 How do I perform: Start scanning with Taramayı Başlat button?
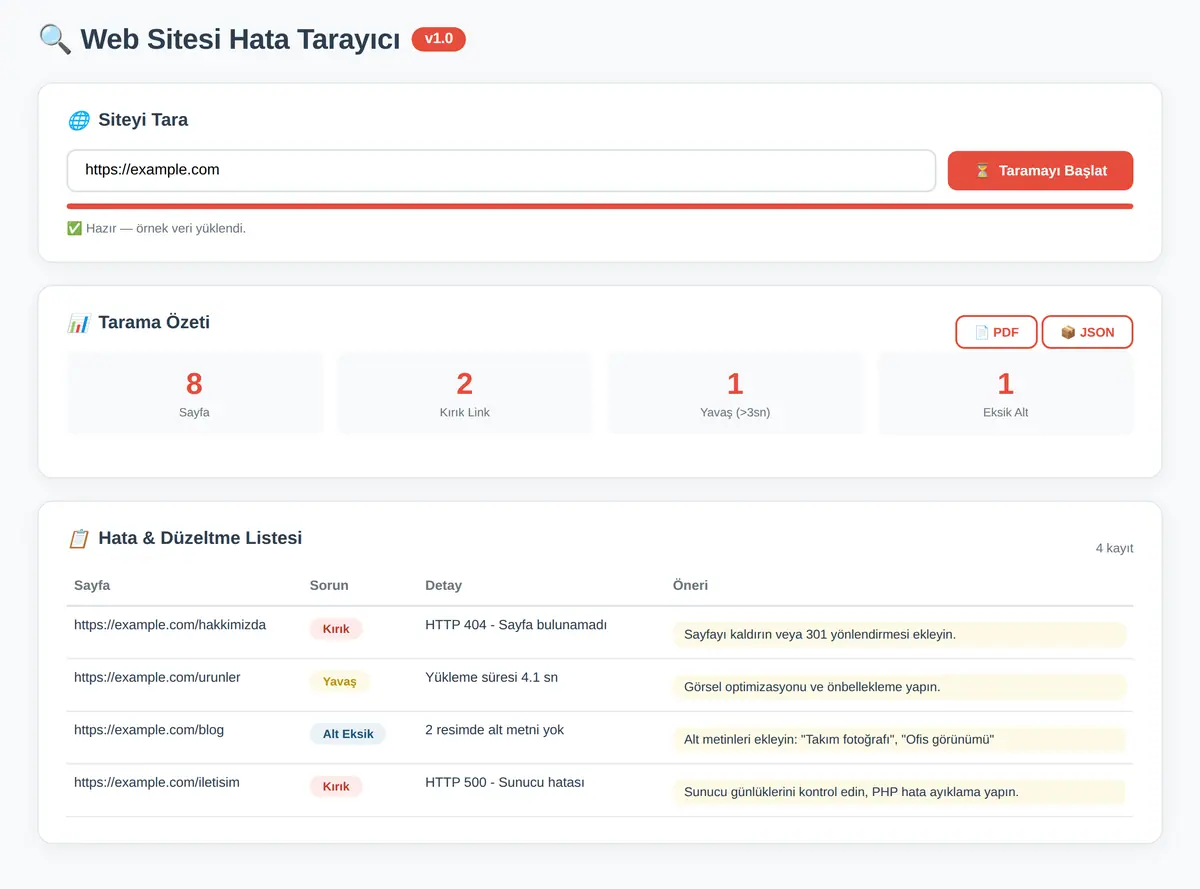[x=1040, y=170]
